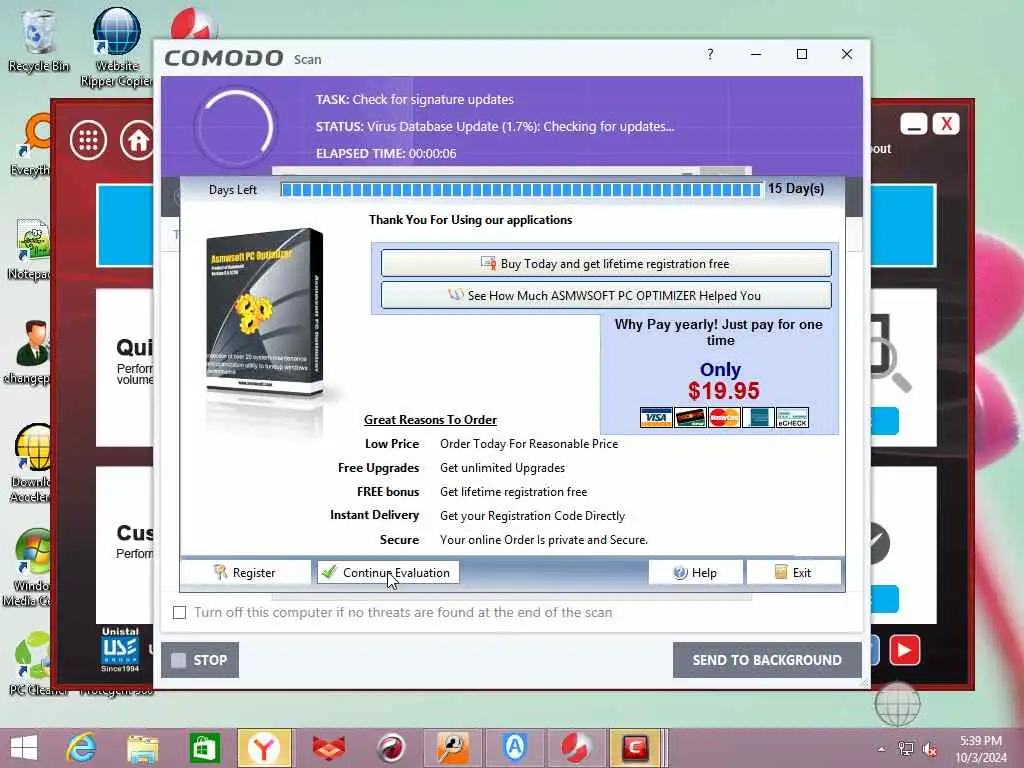The image size is (1024, 768).
Task: Maximize the Comodo Scan window
Action: pos(802,54)
